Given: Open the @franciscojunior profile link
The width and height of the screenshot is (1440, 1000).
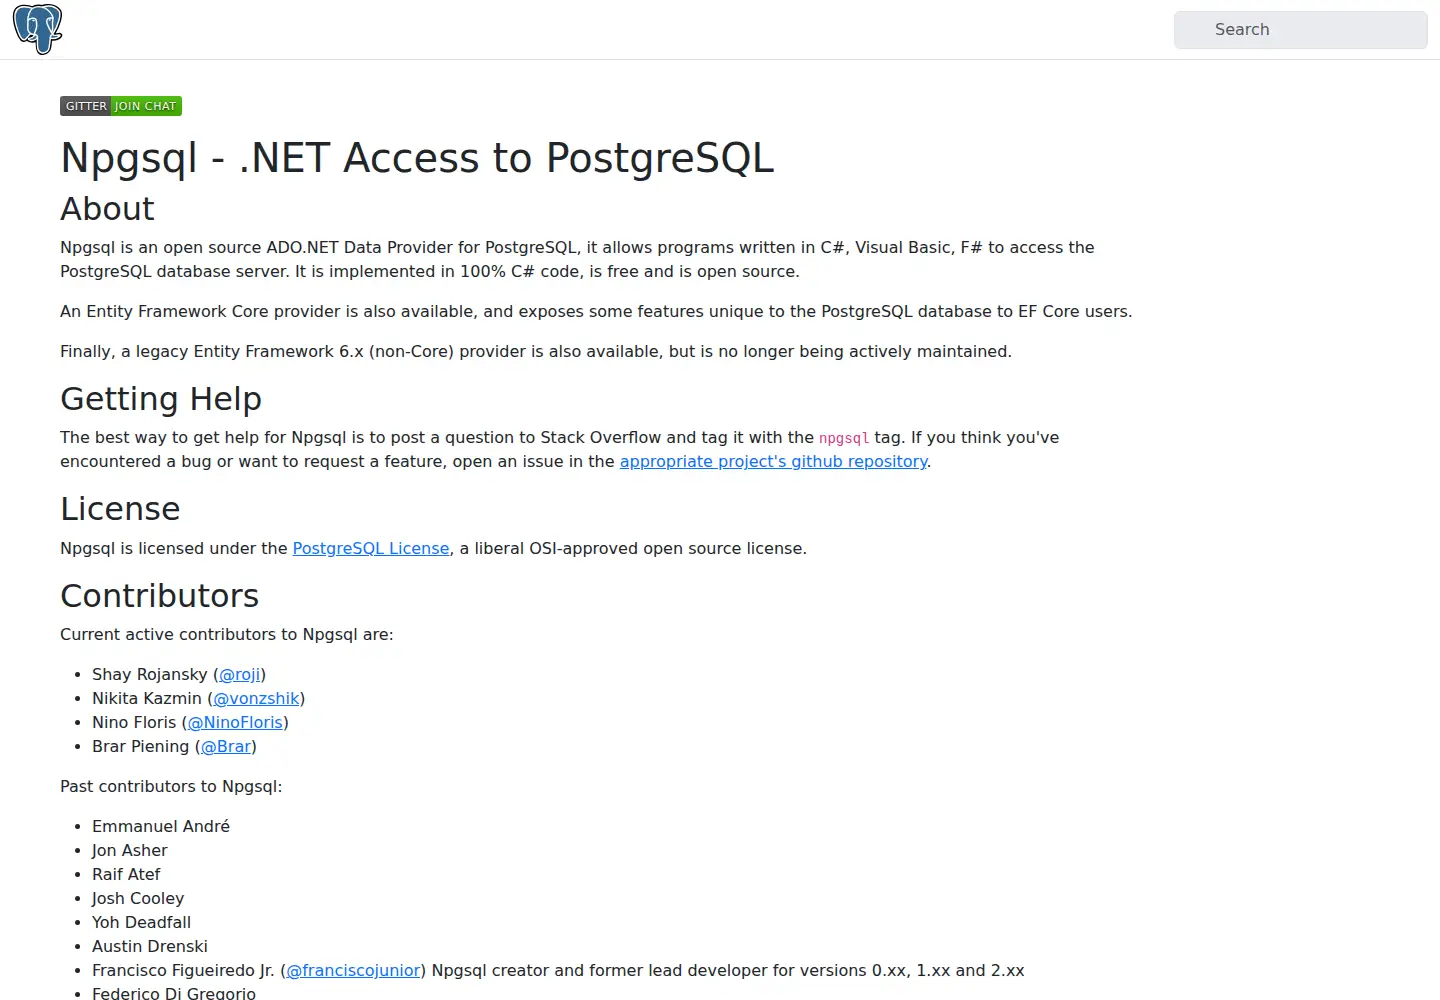Looking at the screenshot, I should [x=353, y=970].
